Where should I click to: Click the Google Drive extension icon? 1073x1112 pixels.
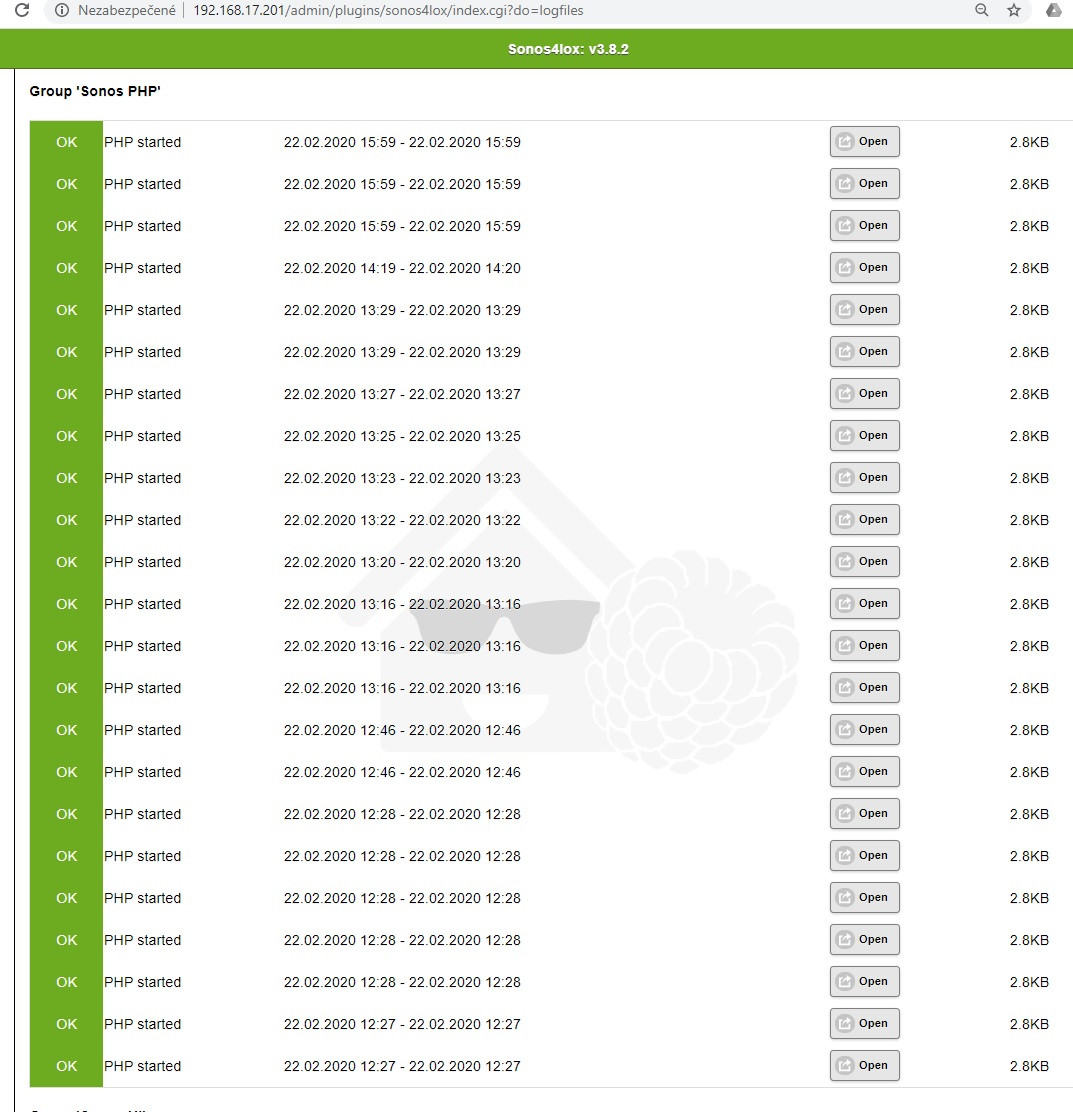(x=1053, y=10)
